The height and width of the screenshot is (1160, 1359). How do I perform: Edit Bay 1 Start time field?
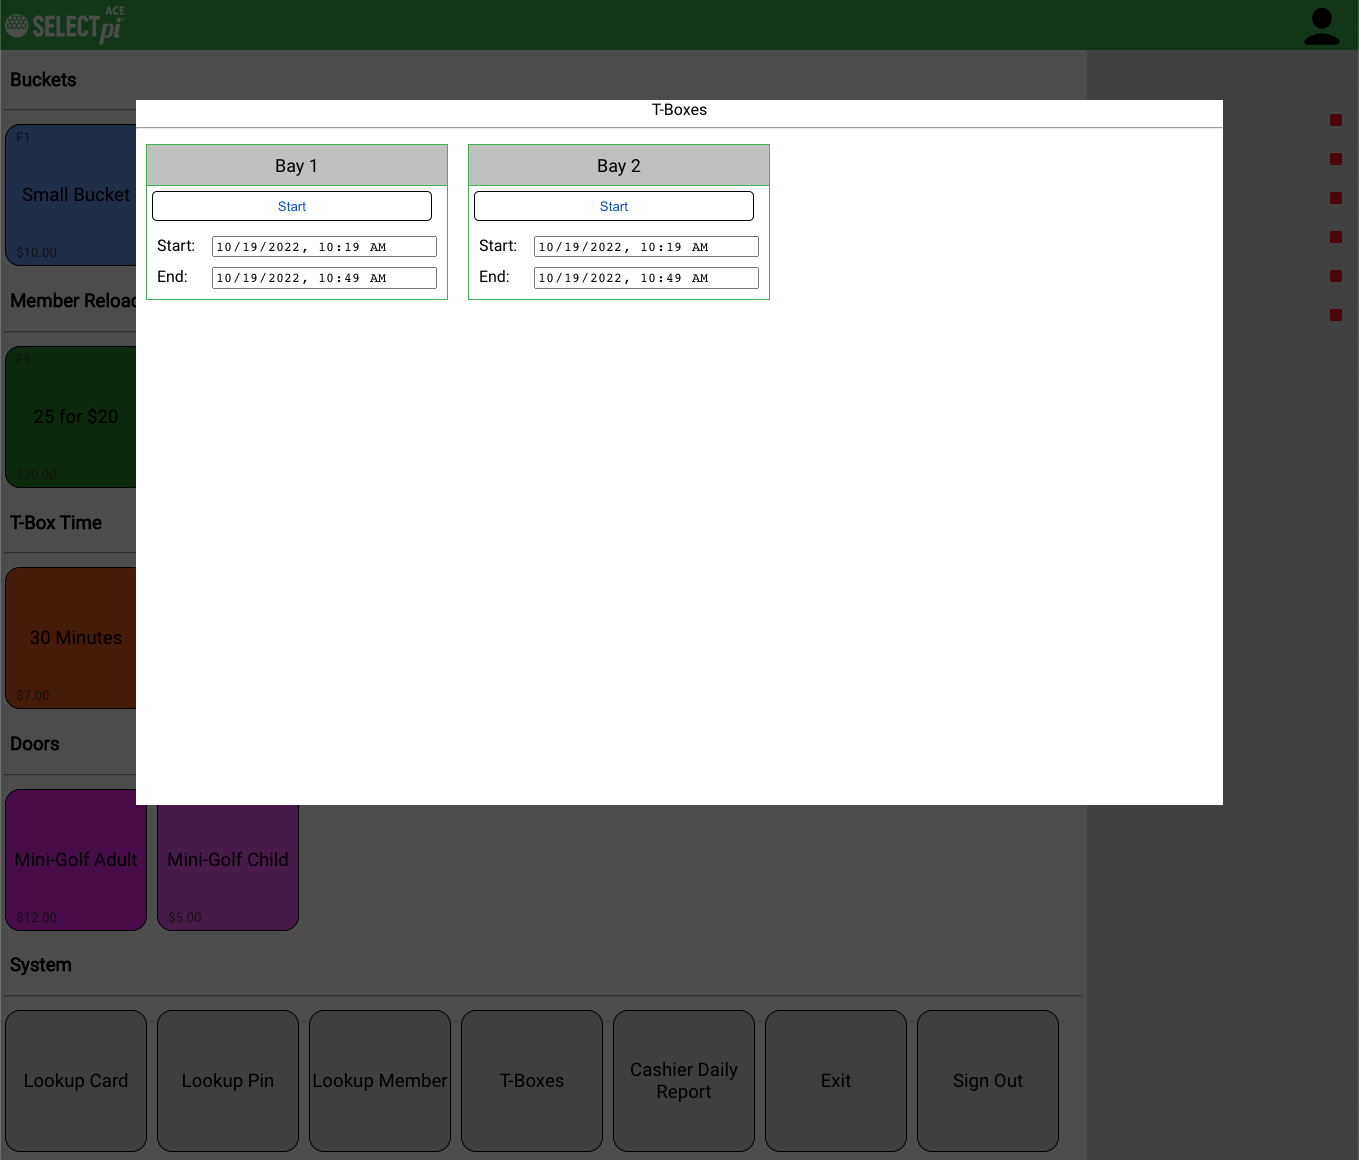(x=324, y=247)
